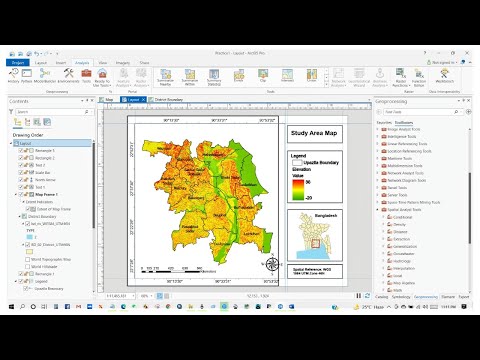Click the blue TYPE symbol swatch
This screenshot has height=360, width=480.
click(29, 237)
